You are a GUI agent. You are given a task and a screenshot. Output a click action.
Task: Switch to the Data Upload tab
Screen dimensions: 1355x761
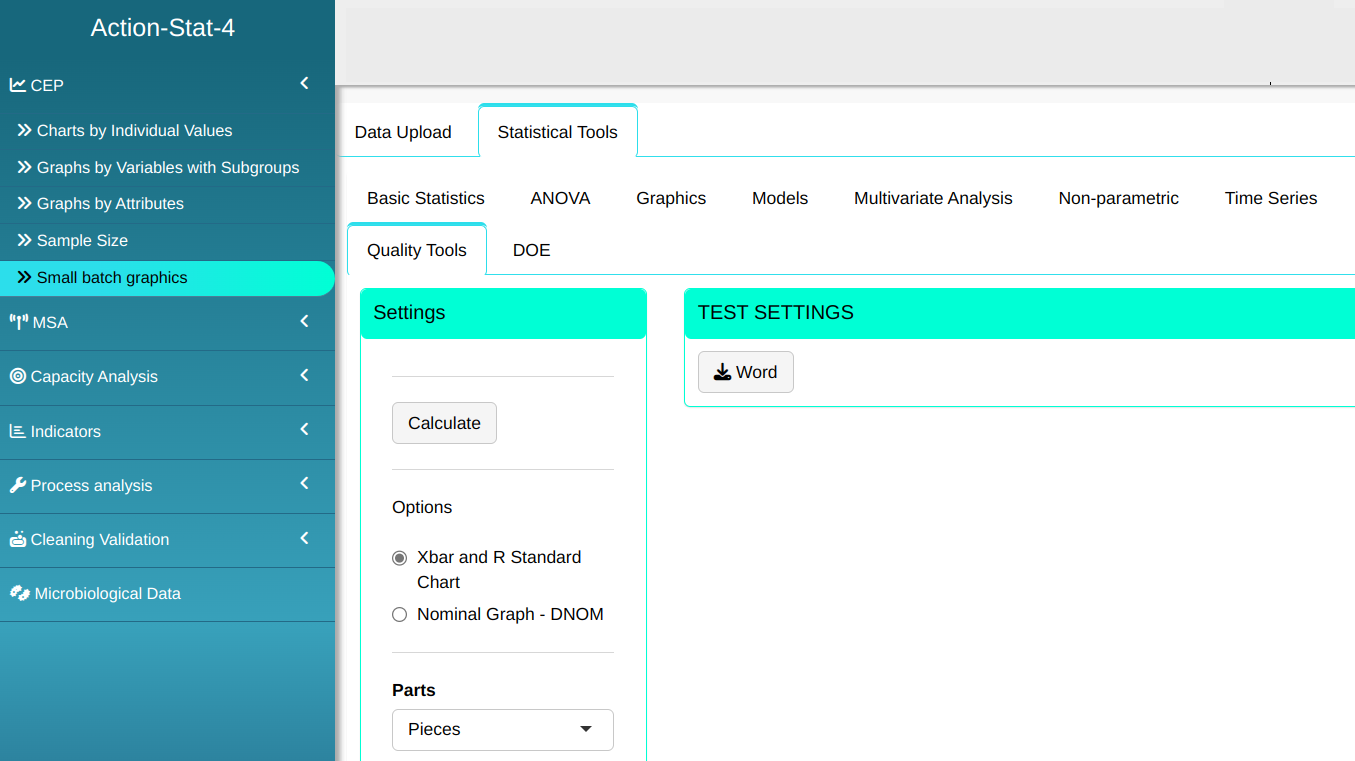coord(403,132)
